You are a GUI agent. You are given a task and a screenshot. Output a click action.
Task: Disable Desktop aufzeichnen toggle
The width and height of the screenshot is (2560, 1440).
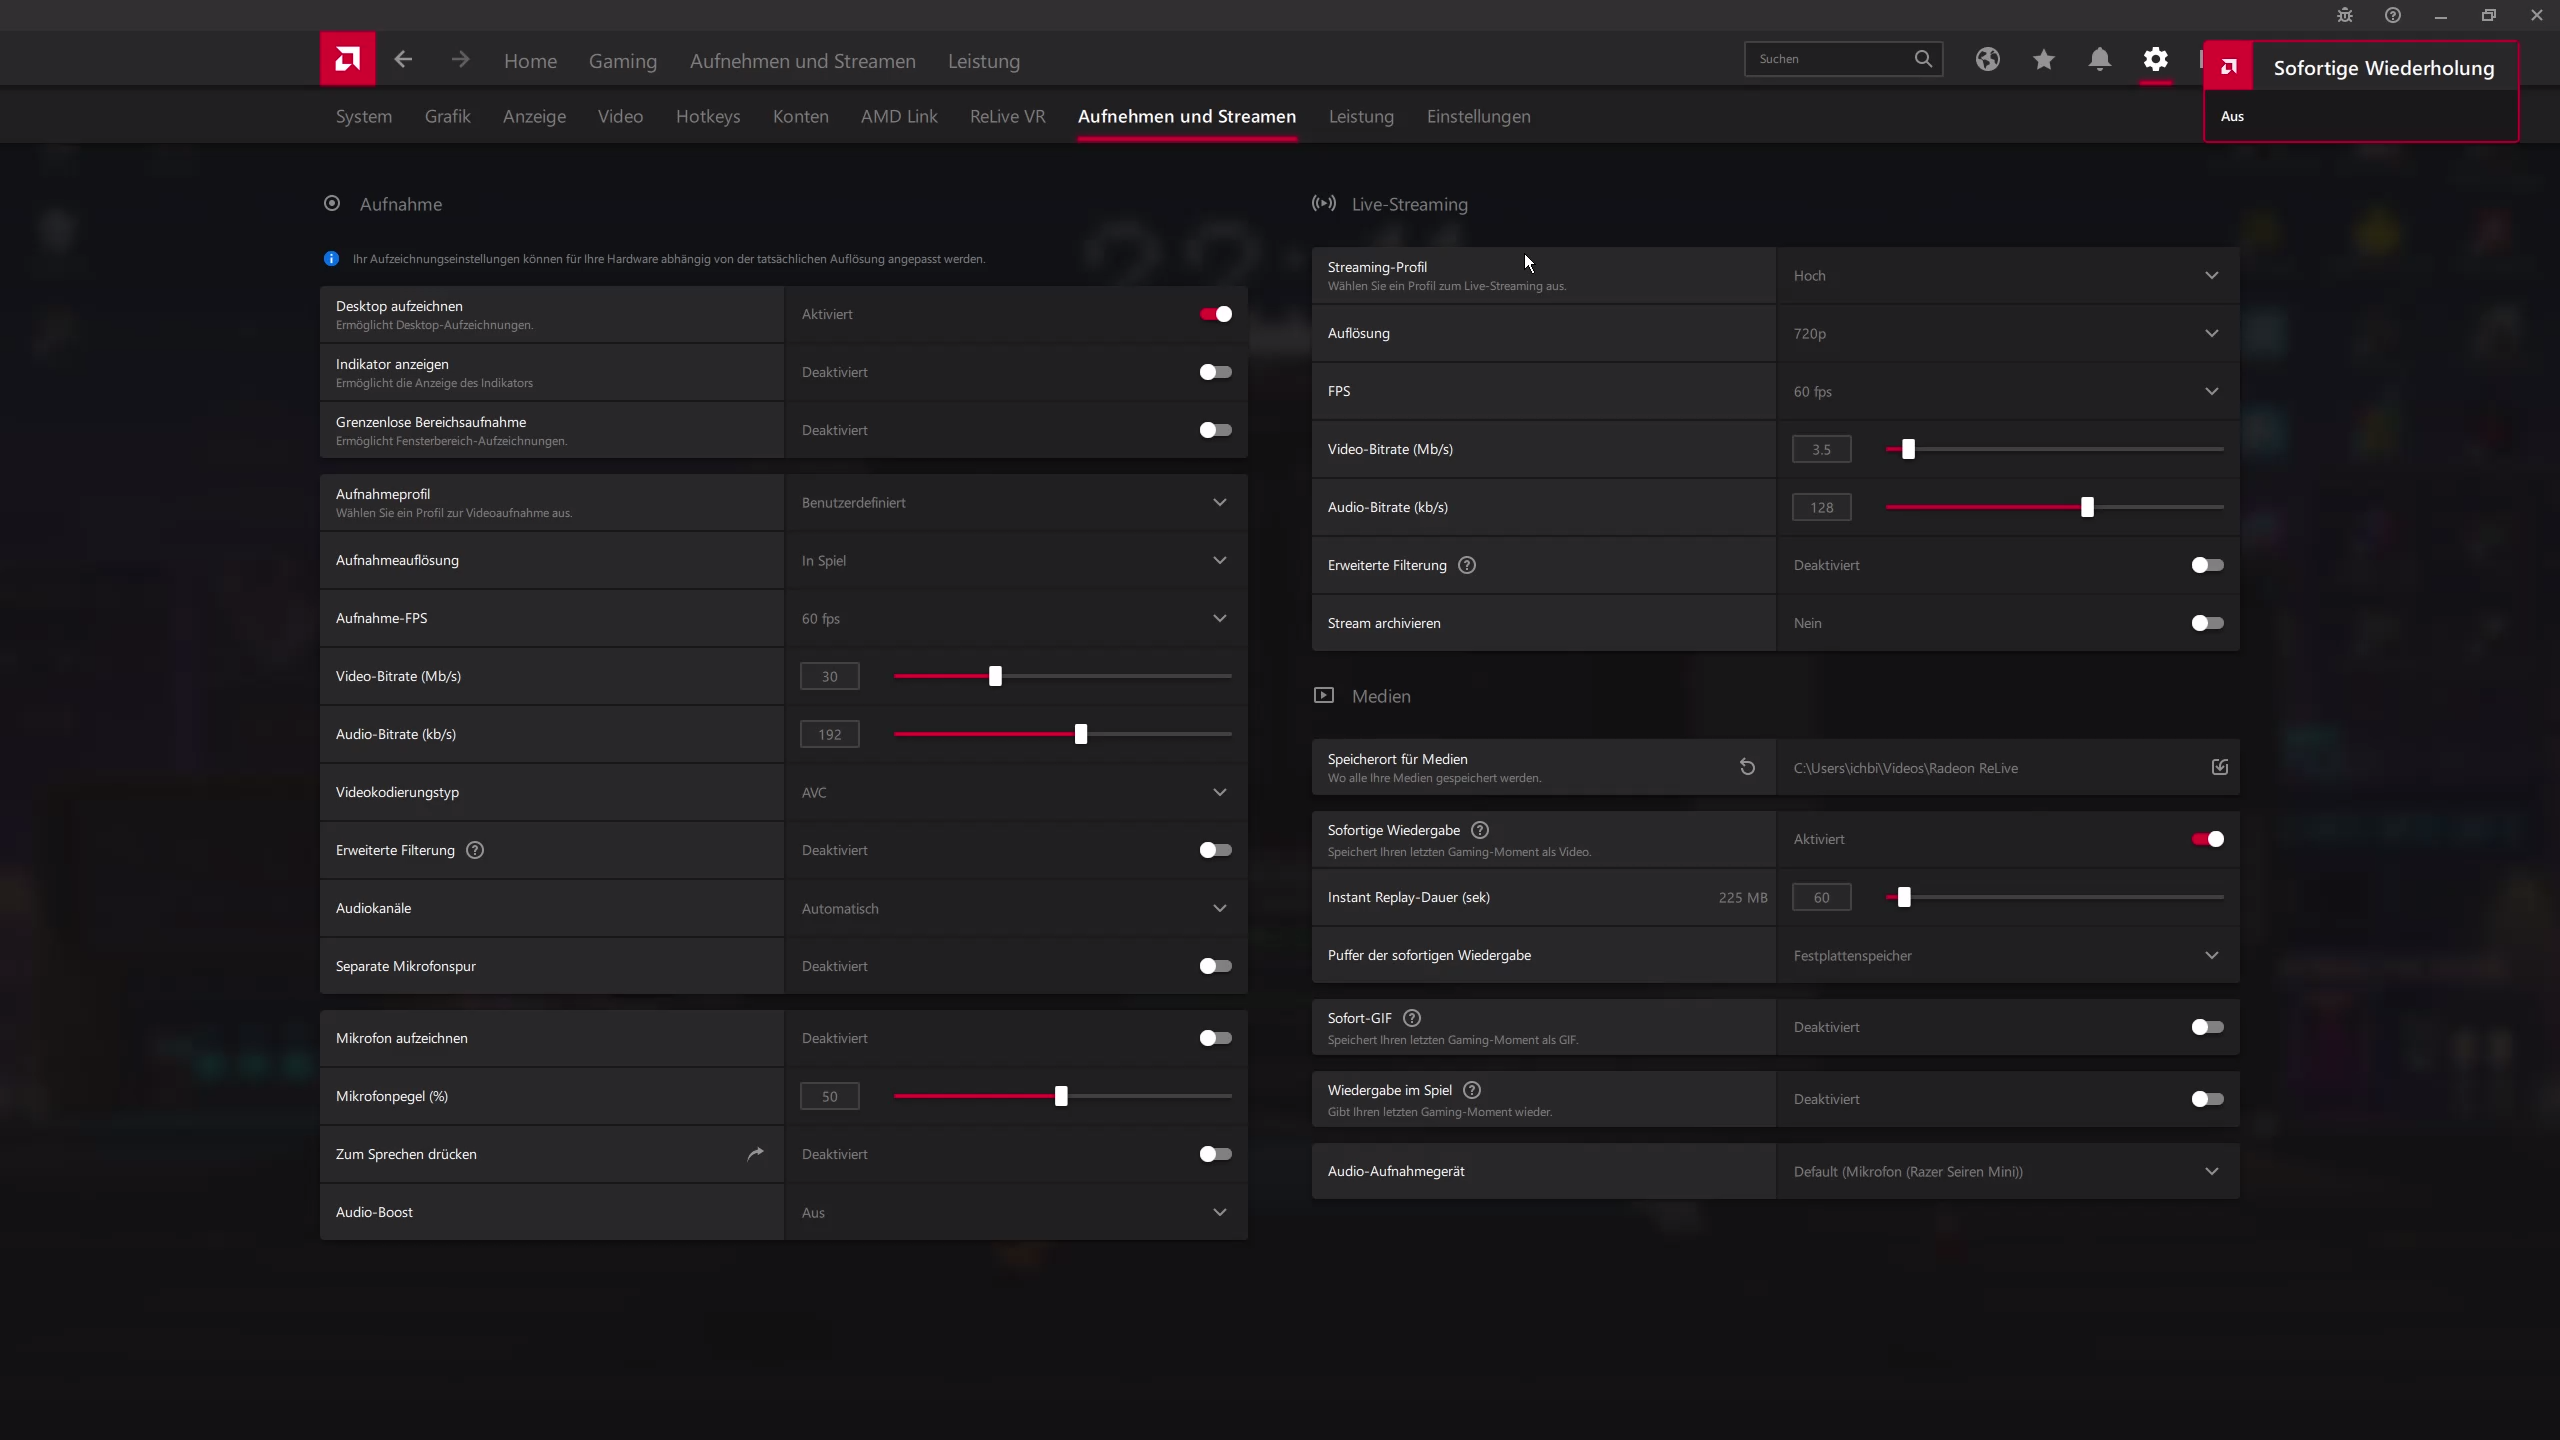1215,314
